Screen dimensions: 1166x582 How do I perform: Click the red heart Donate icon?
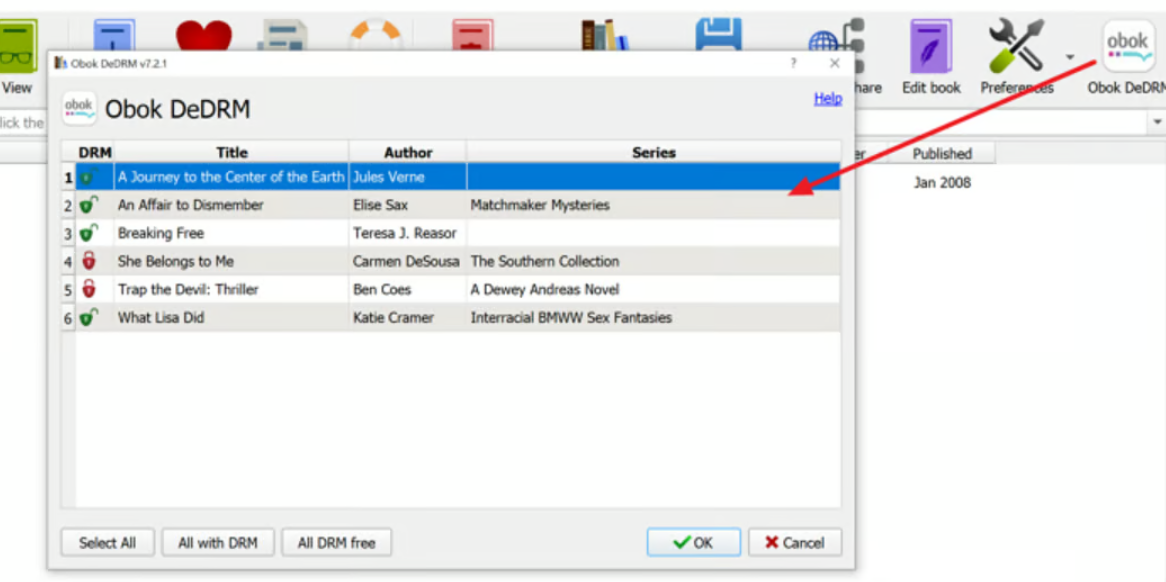click(204, 35)
